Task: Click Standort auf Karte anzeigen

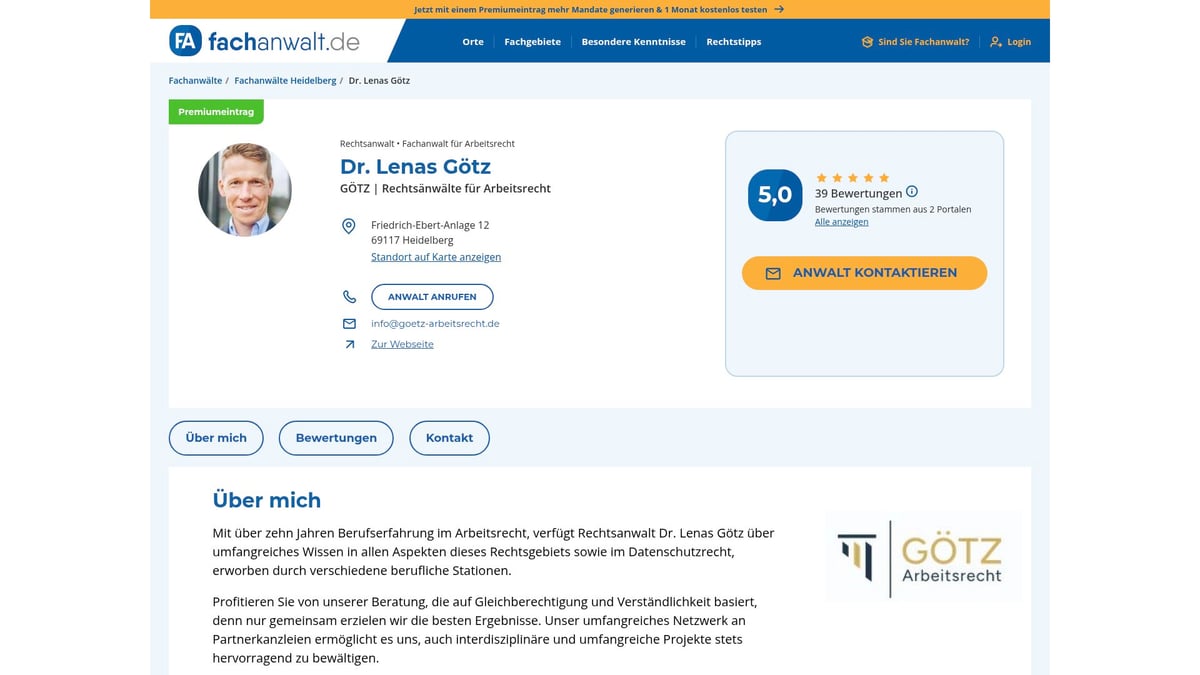Action: click(436, 257)
